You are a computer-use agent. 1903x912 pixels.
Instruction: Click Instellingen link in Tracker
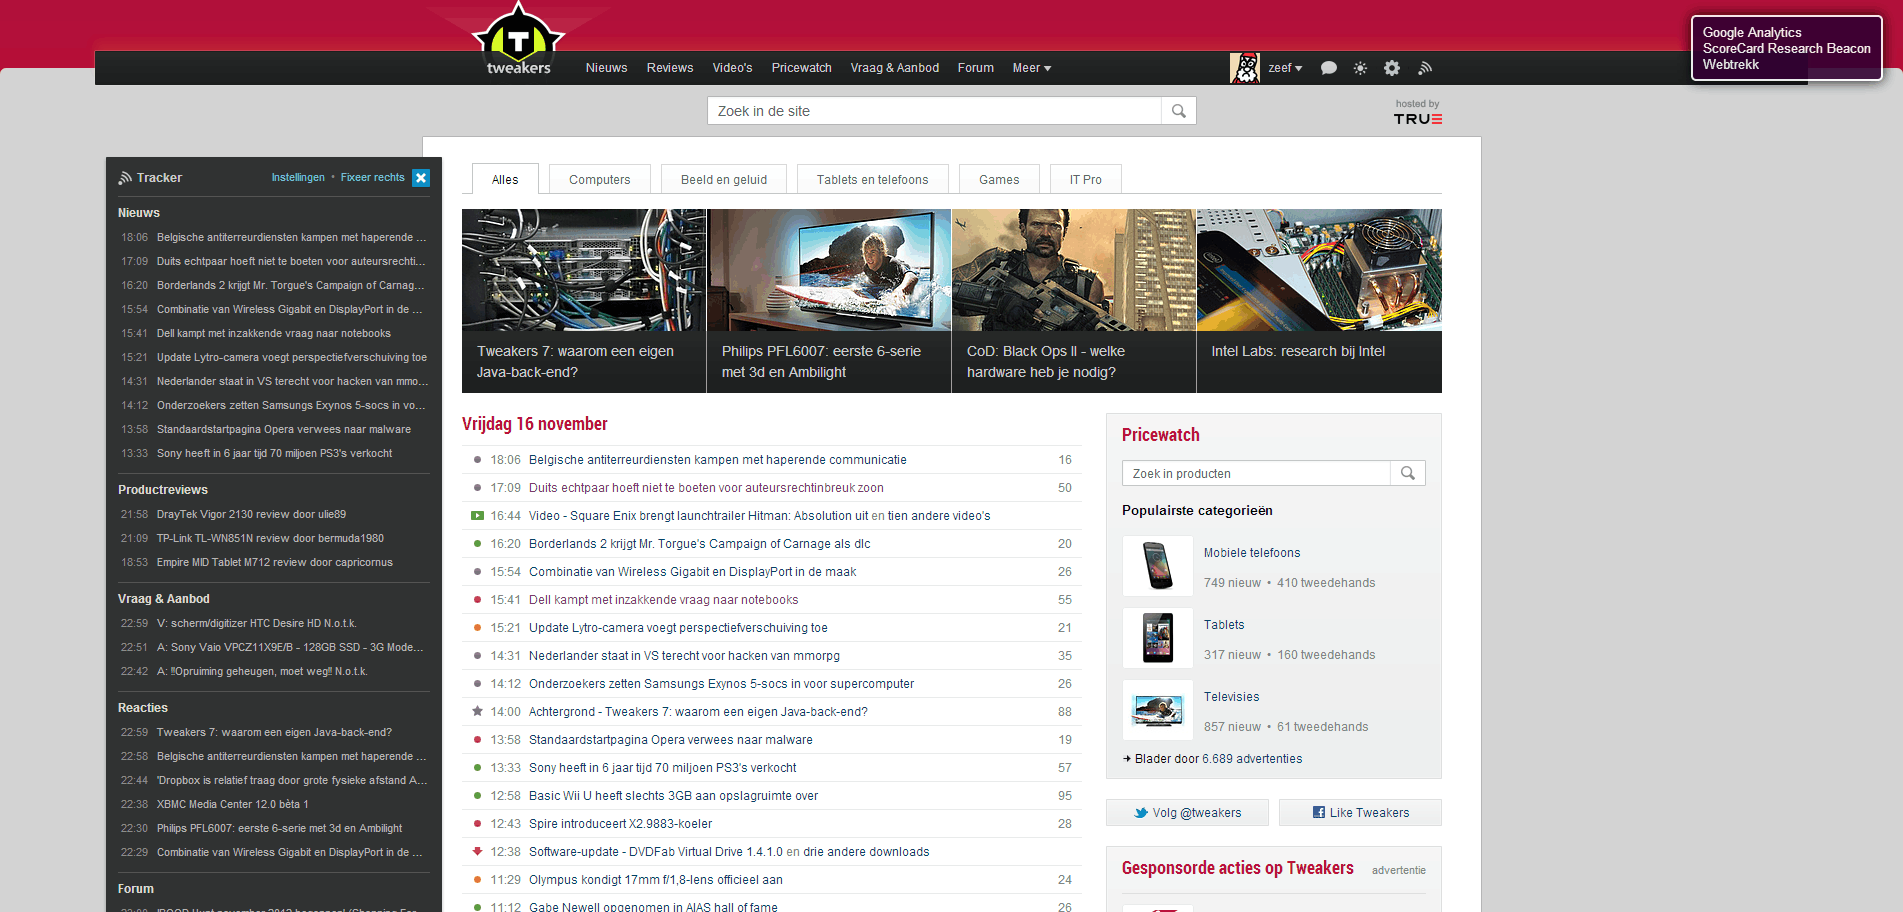click(x=298, y=177)
